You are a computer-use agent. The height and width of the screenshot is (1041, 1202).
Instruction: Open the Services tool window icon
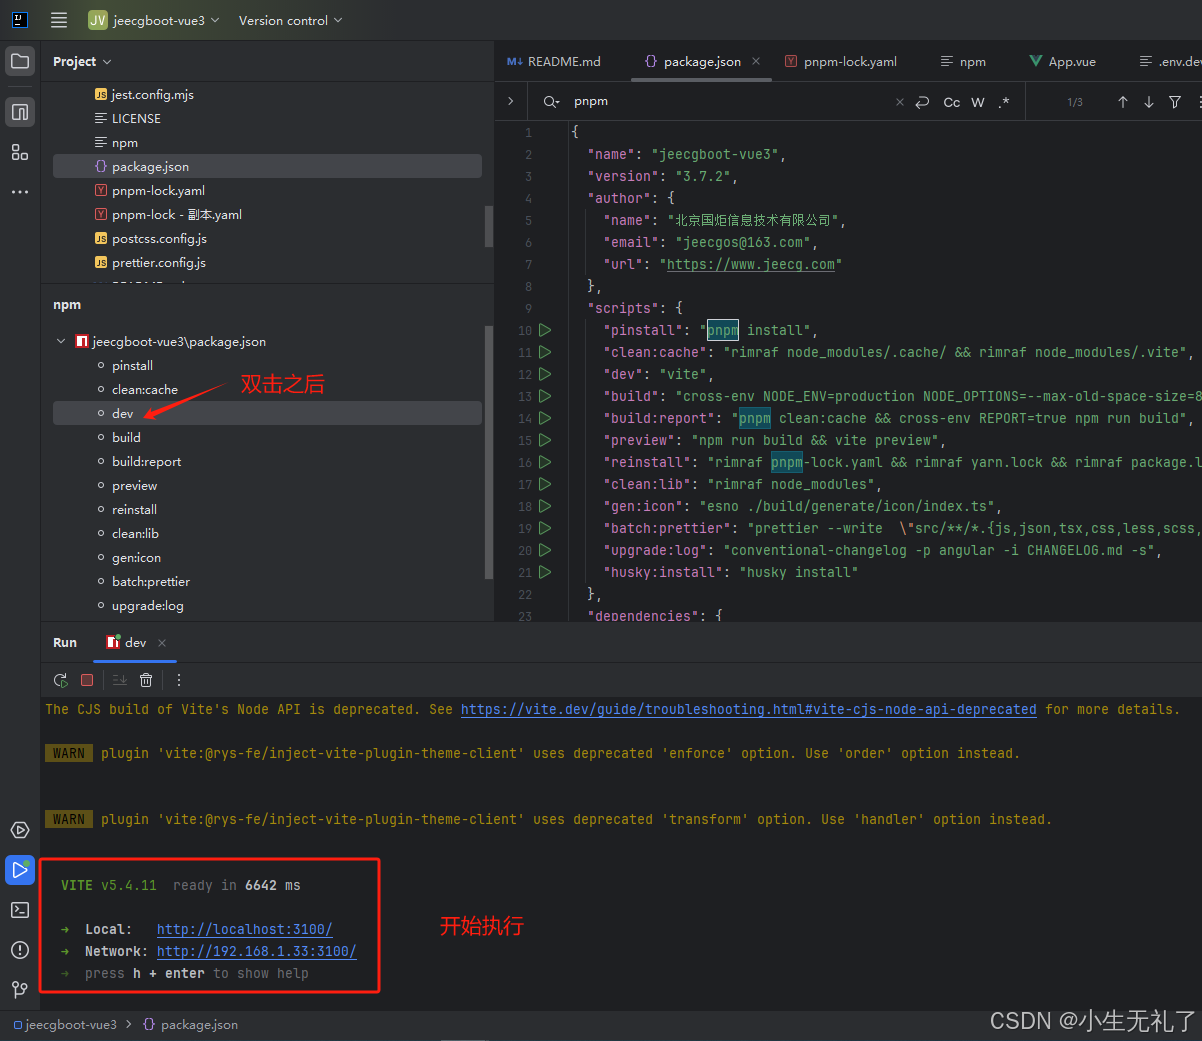point(20,830)
